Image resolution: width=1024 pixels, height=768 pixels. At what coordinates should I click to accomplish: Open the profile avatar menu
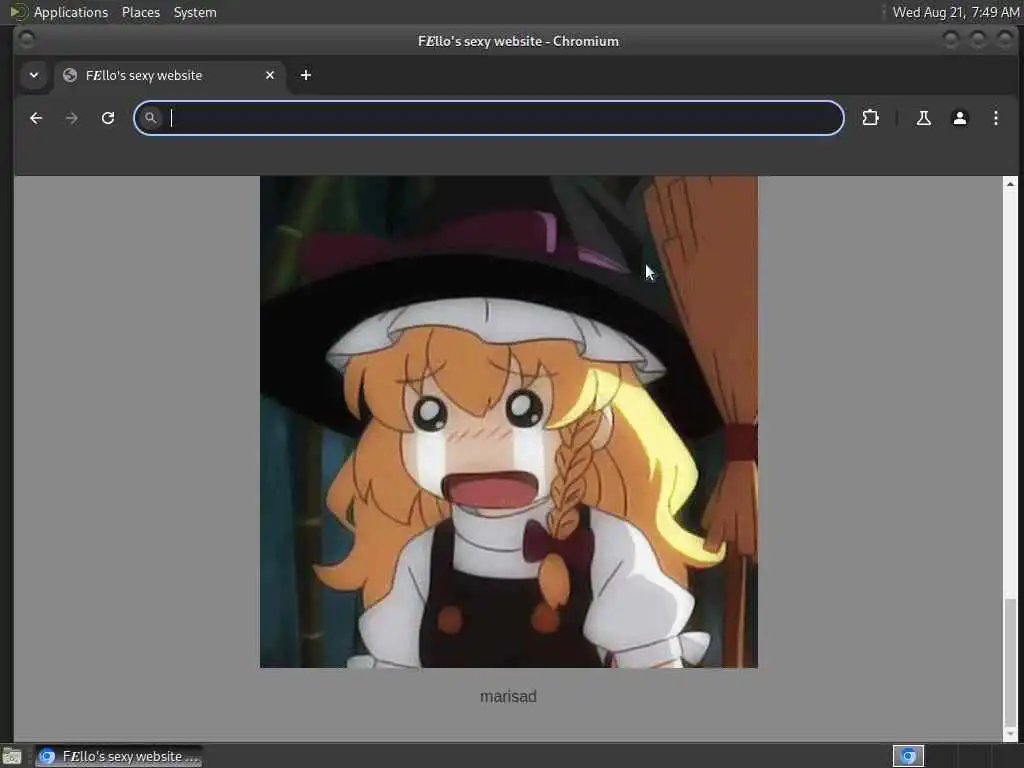point(959,118)
